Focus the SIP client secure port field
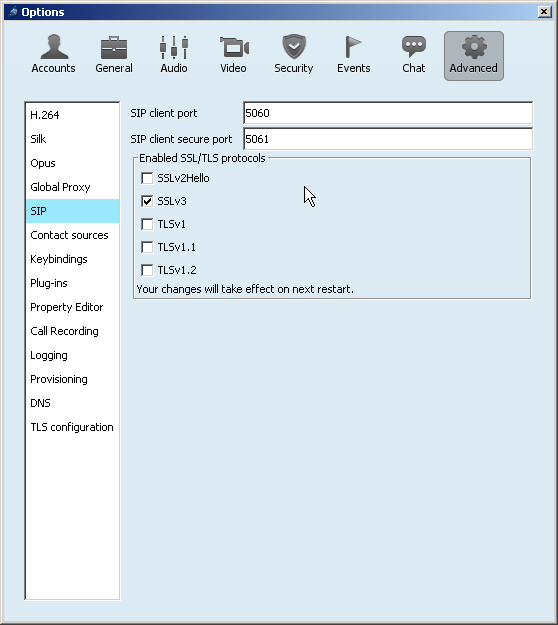Viewport: 558px width, 625px height. pos(388,139)
